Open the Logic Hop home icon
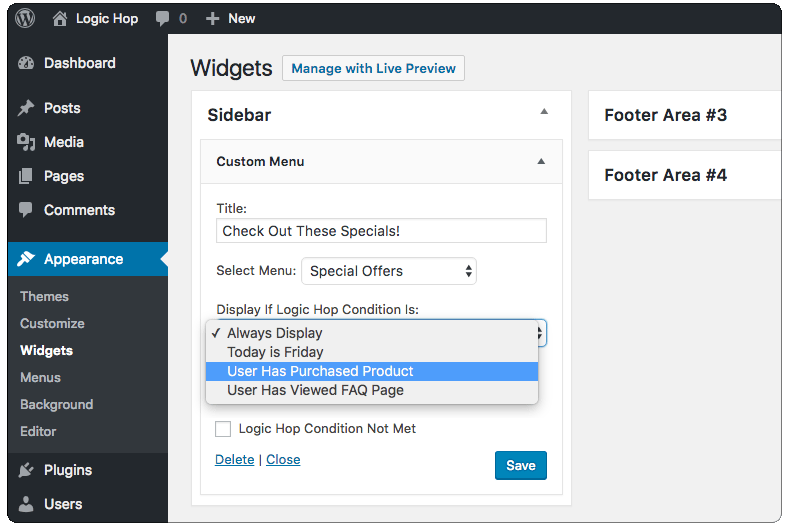This screenshot has height=530, width=790. (x=59, y=19)
